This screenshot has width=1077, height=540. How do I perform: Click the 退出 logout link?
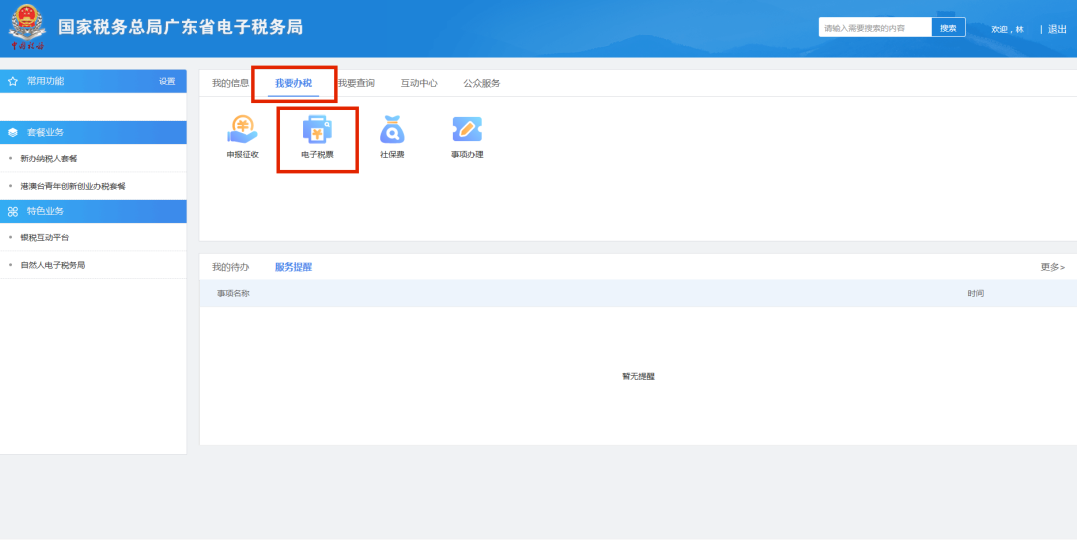pos(1057,29)
